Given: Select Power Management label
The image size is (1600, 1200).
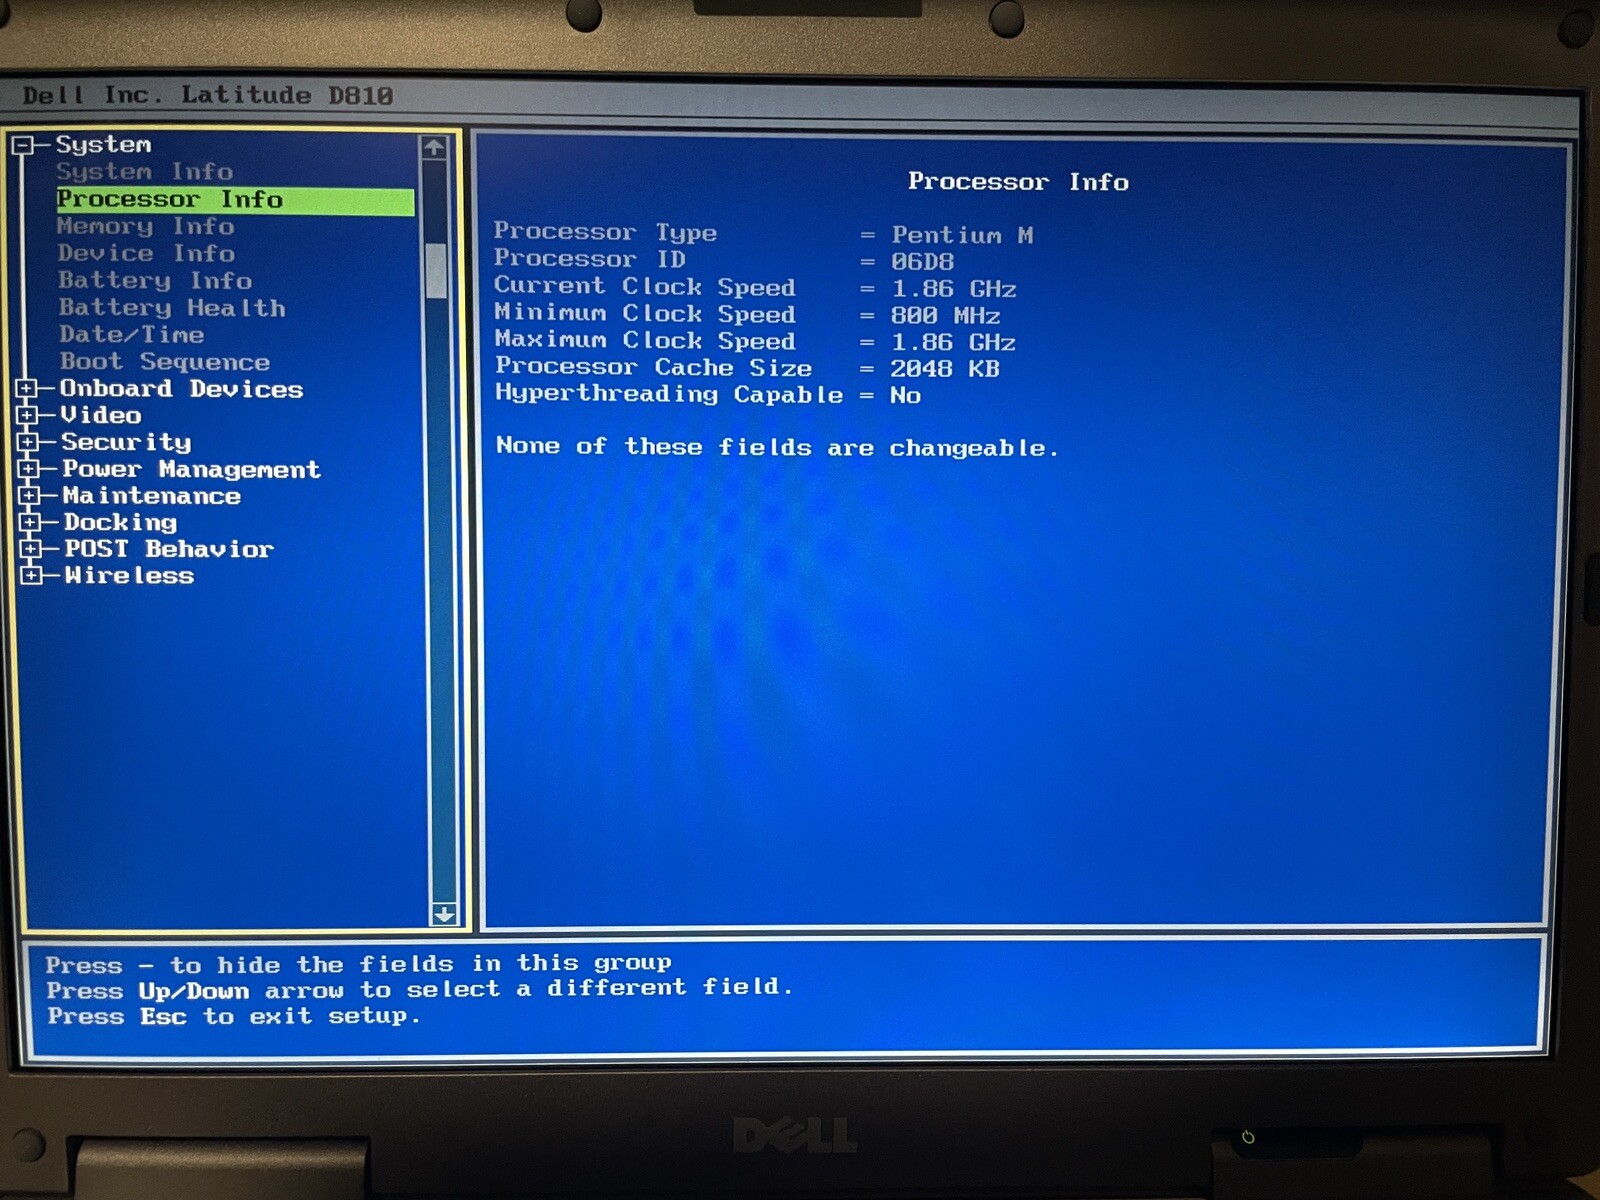Looking at the screenshot, I should coord(191,469).
